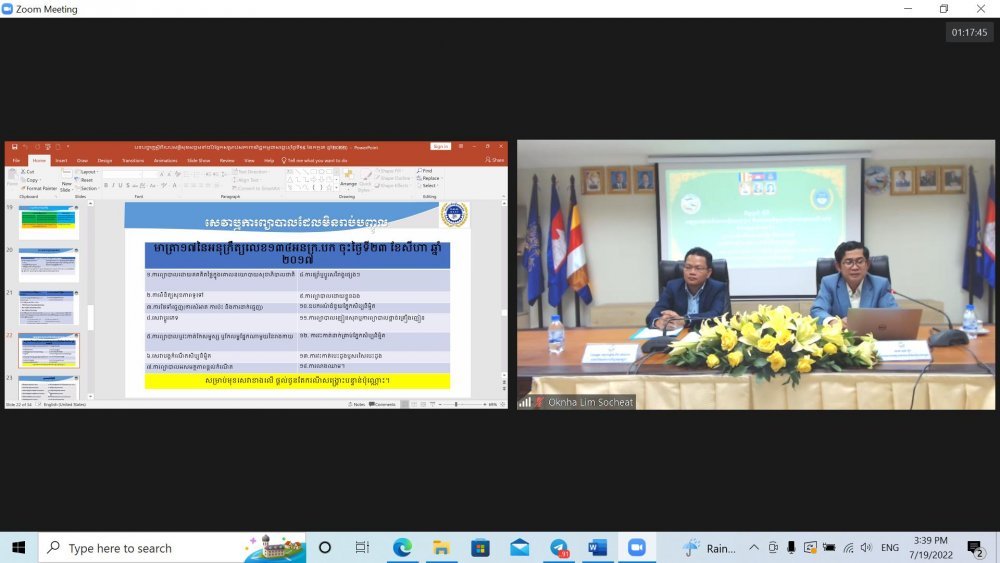Show hidden system tray icons

tap(754, 548)
